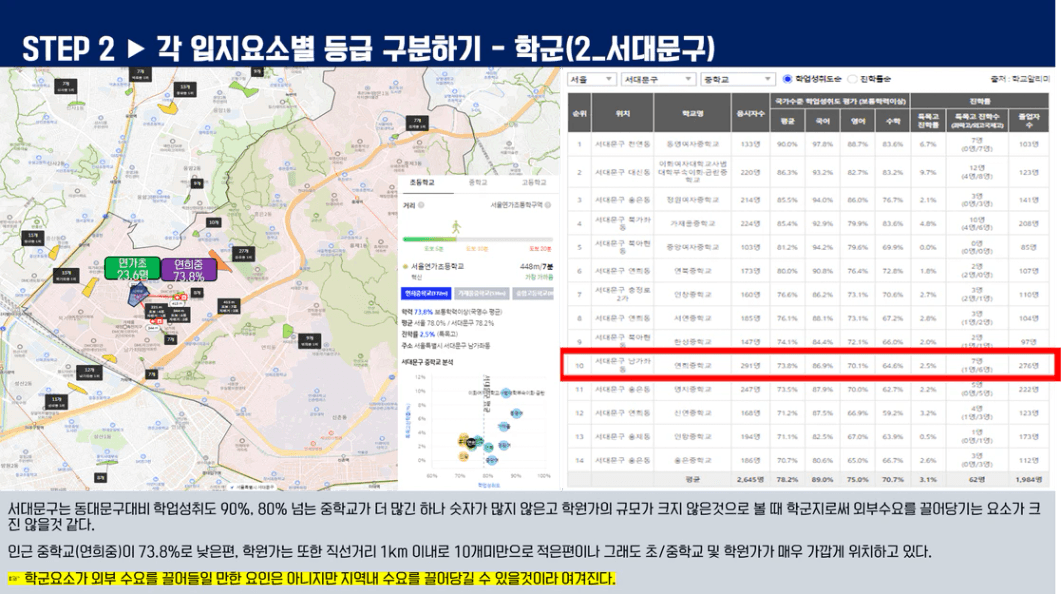Click the purple 연희중 73.8% label
The width and height of the screenshot is (1061, 594).
(189, 270)
